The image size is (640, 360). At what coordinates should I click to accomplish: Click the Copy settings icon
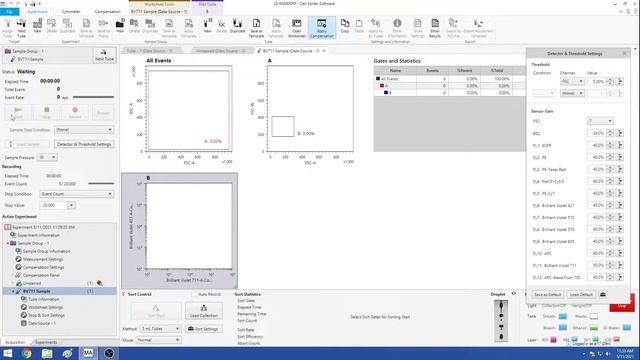pyautogui.click(x=345, y=27)
